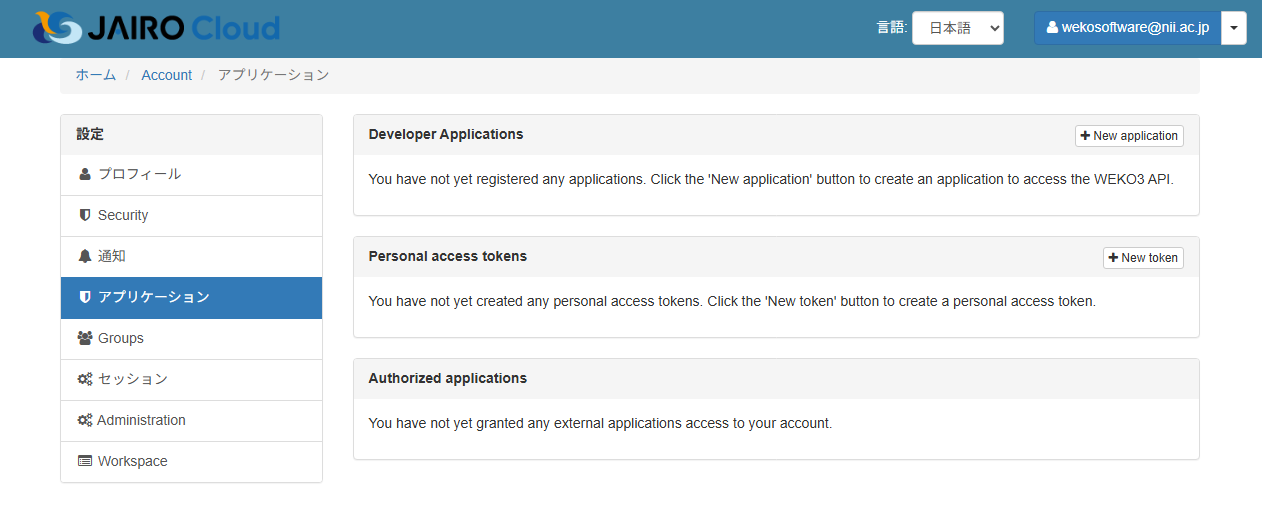This screenshot has width=1262, height=515.
Task: Click the JAIRO Cloud logo
Action: pyautogui.click(x=156, y=28)
